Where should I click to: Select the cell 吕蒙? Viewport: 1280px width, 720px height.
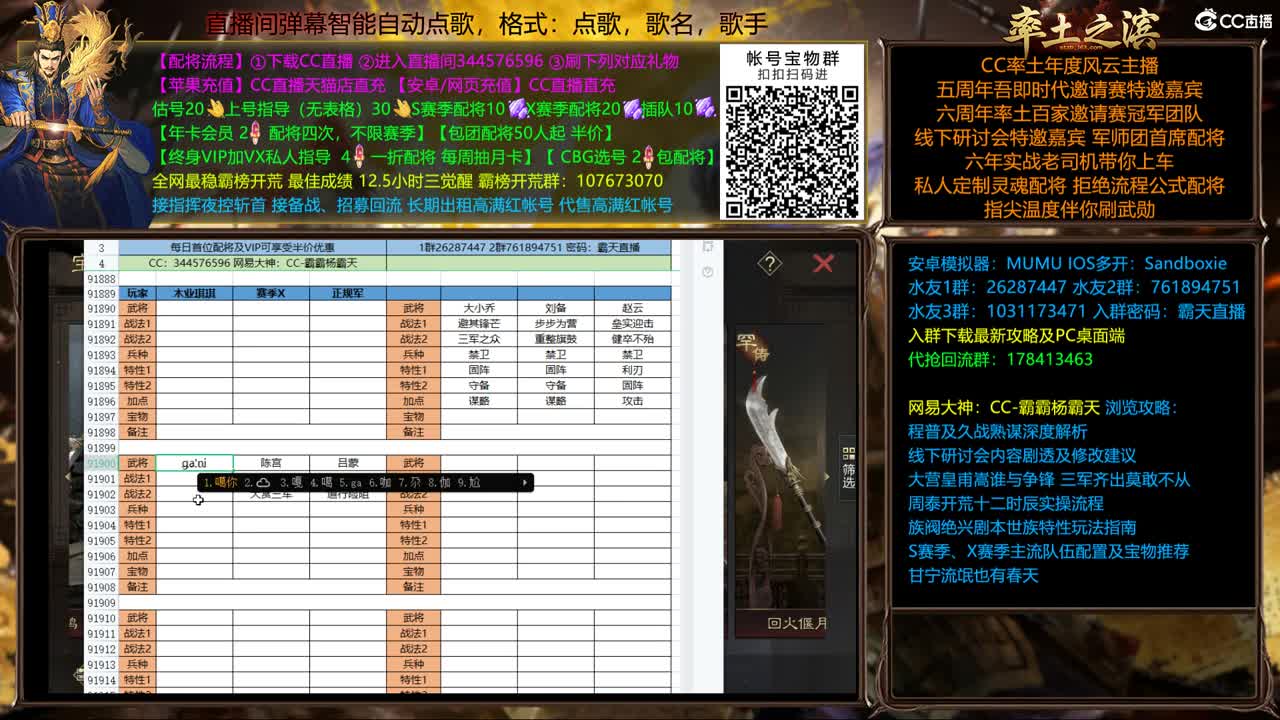pos(347,463)
